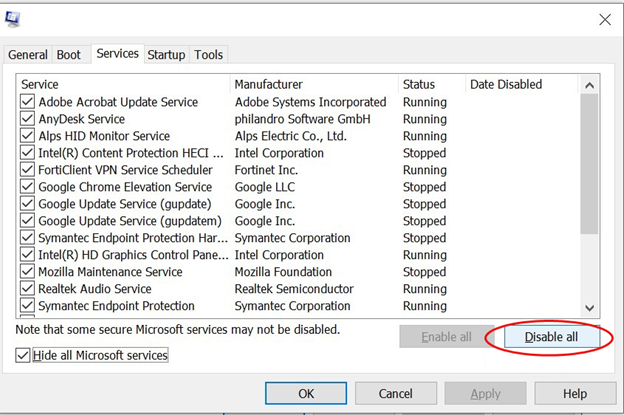The width and height of the screenshot is (624, 415).
Task: Uncheck Realtek Audio Service
Action: pos(27,288)
